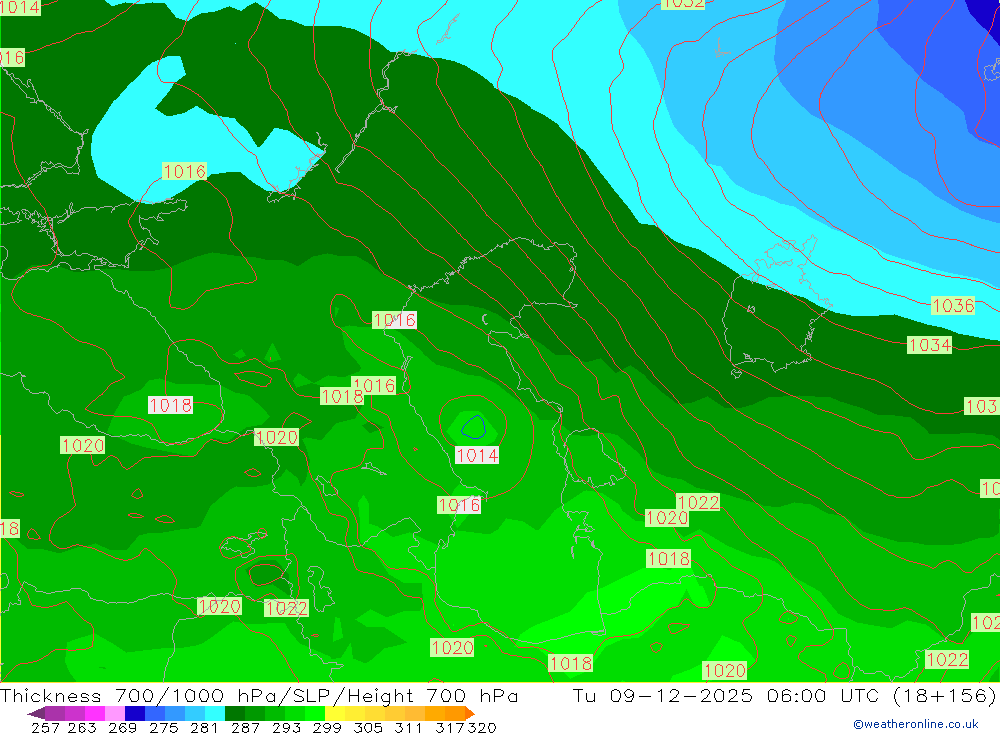This screenshot has height=733, width=1000.
Task: Select the darkest green legend swatch
Action: coord(235,713)
